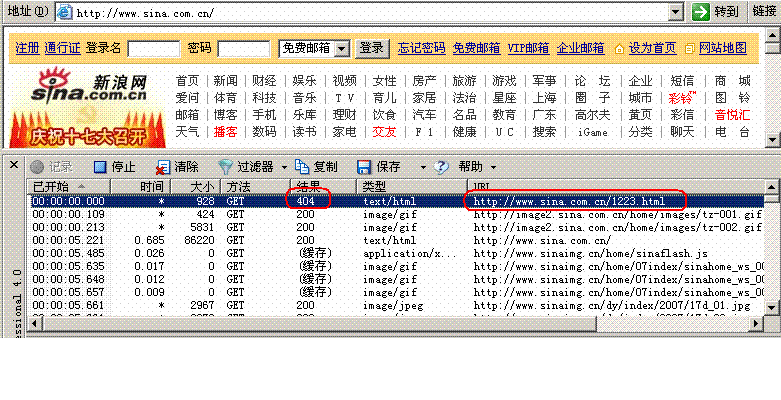Open the 免费邮箱 mailbox type dropdown
The width and height of the screenshot is (781, 400).
point(342,49)
